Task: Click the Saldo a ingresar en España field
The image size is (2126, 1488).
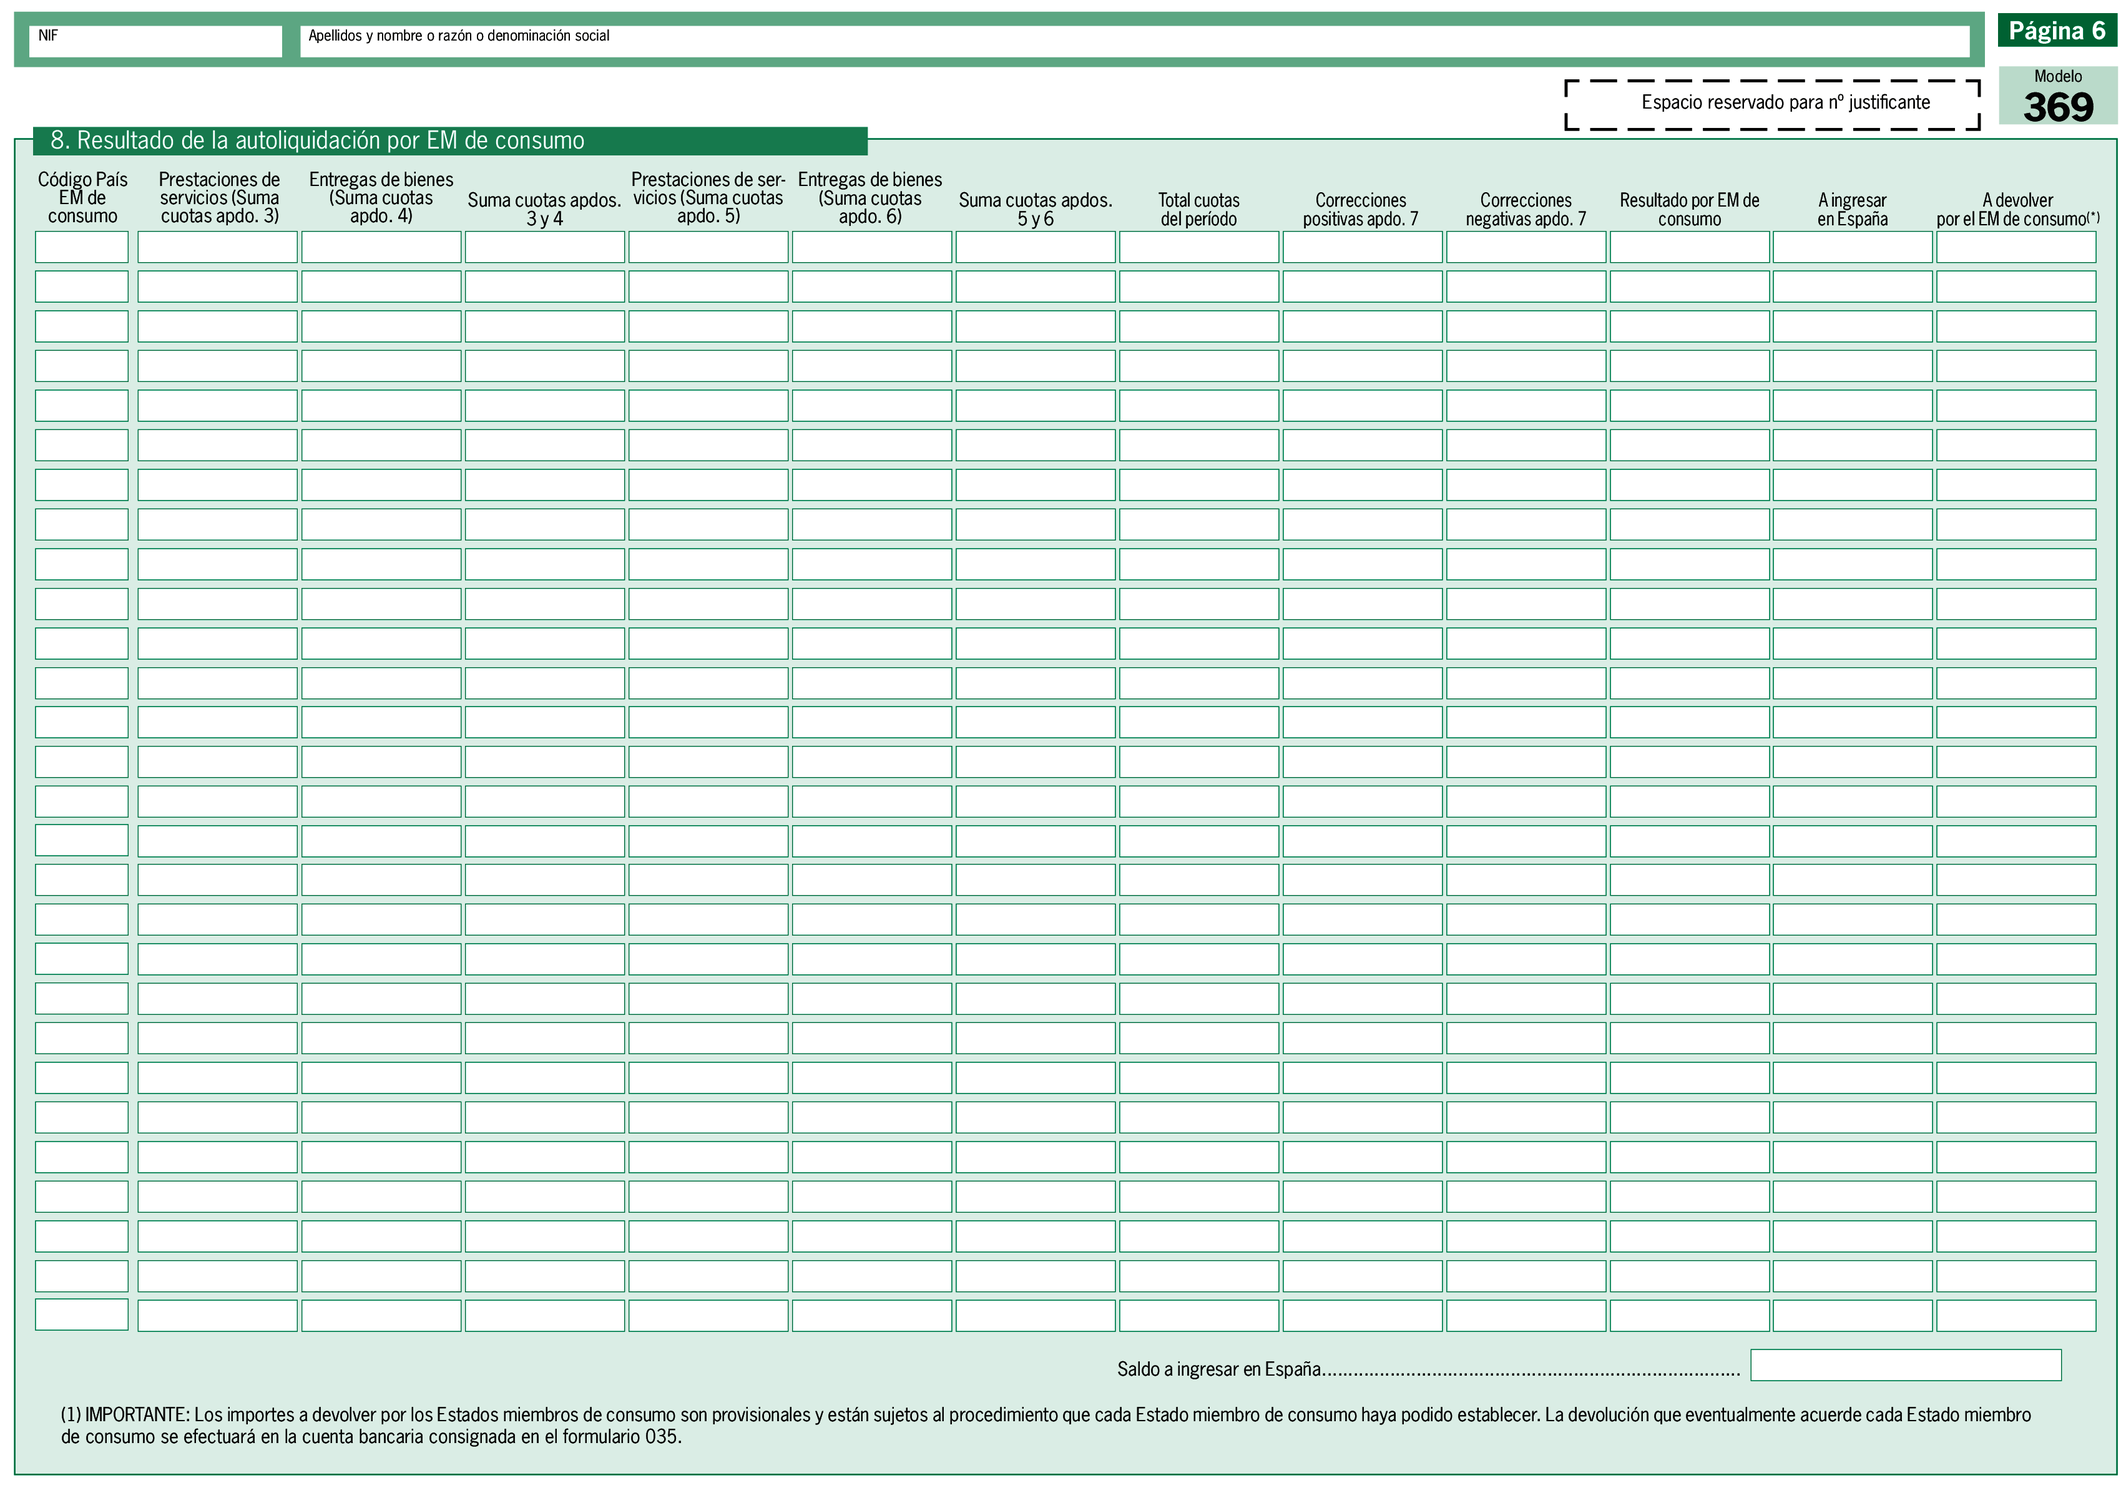Action: (x=1906, y=1365)
